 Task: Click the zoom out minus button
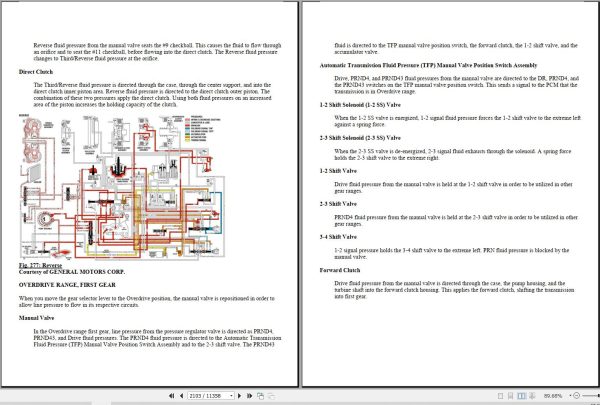pyautogui.click(x=577, y=395)
